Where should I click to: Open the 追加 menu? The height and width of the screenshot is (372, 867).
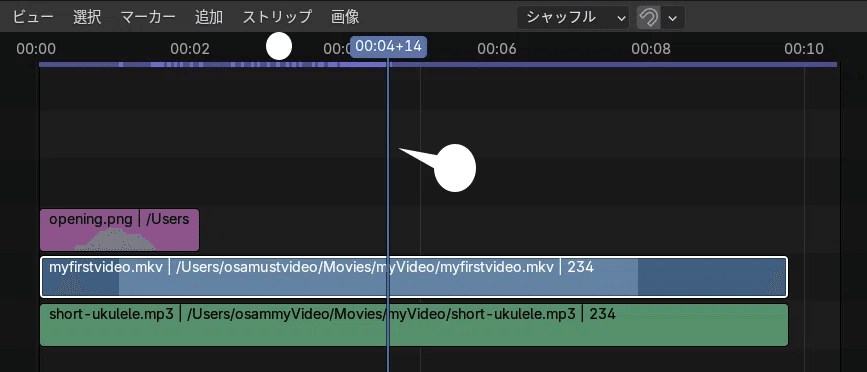[x=209, y=17]
